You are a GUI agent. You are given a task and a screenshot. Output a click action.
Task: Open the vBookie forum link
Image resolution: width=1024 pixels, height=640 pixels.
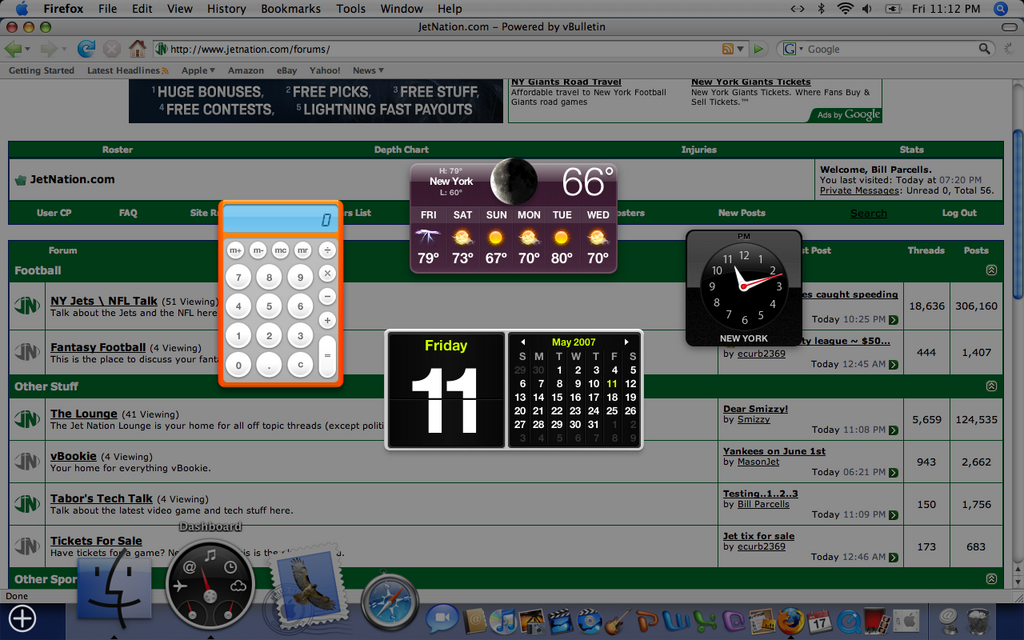tap(73, 456)
